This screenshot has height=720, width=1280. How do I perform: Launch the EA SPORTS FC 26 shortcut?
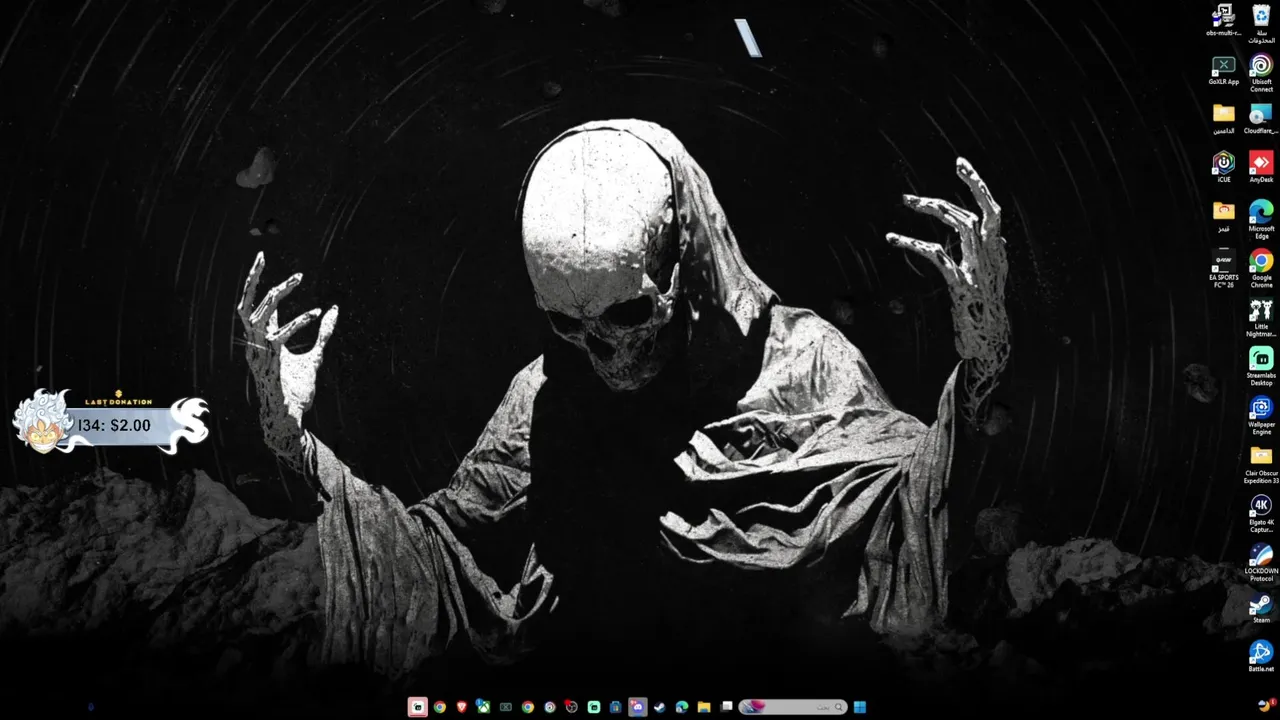[x=1224, y=269]
